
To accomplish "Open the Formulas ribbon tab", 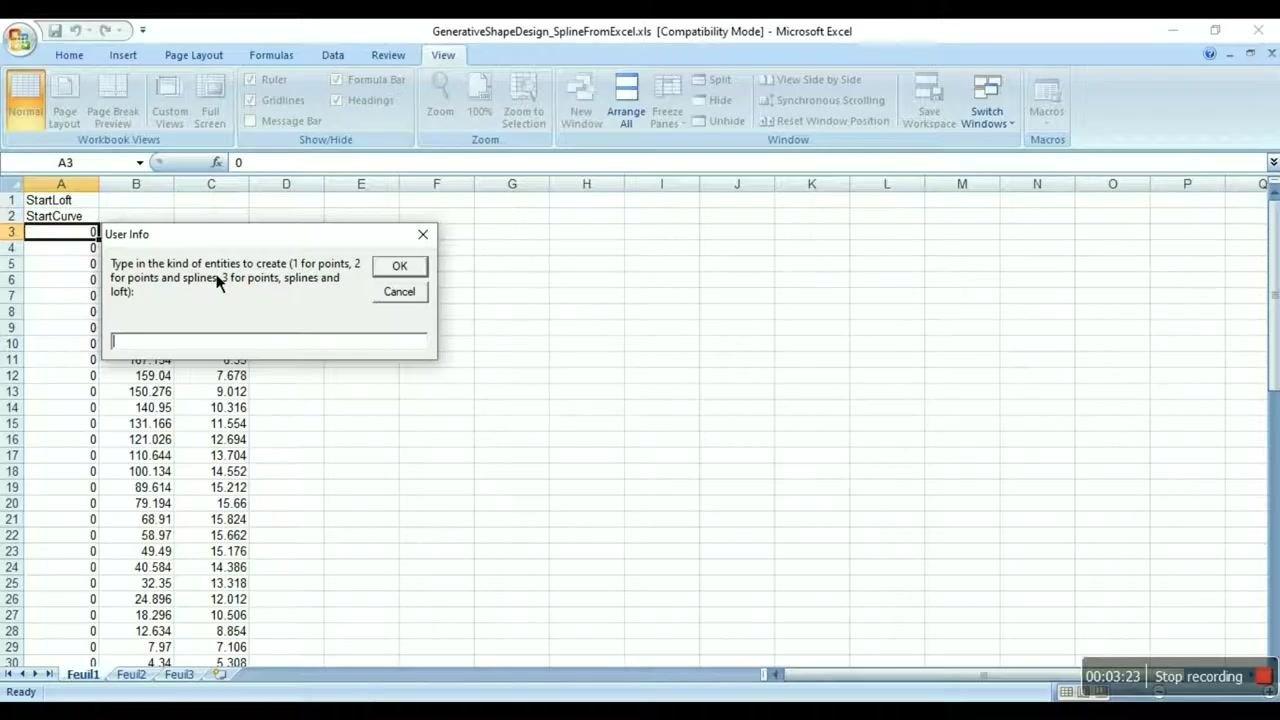I will [x=271, y=55].
